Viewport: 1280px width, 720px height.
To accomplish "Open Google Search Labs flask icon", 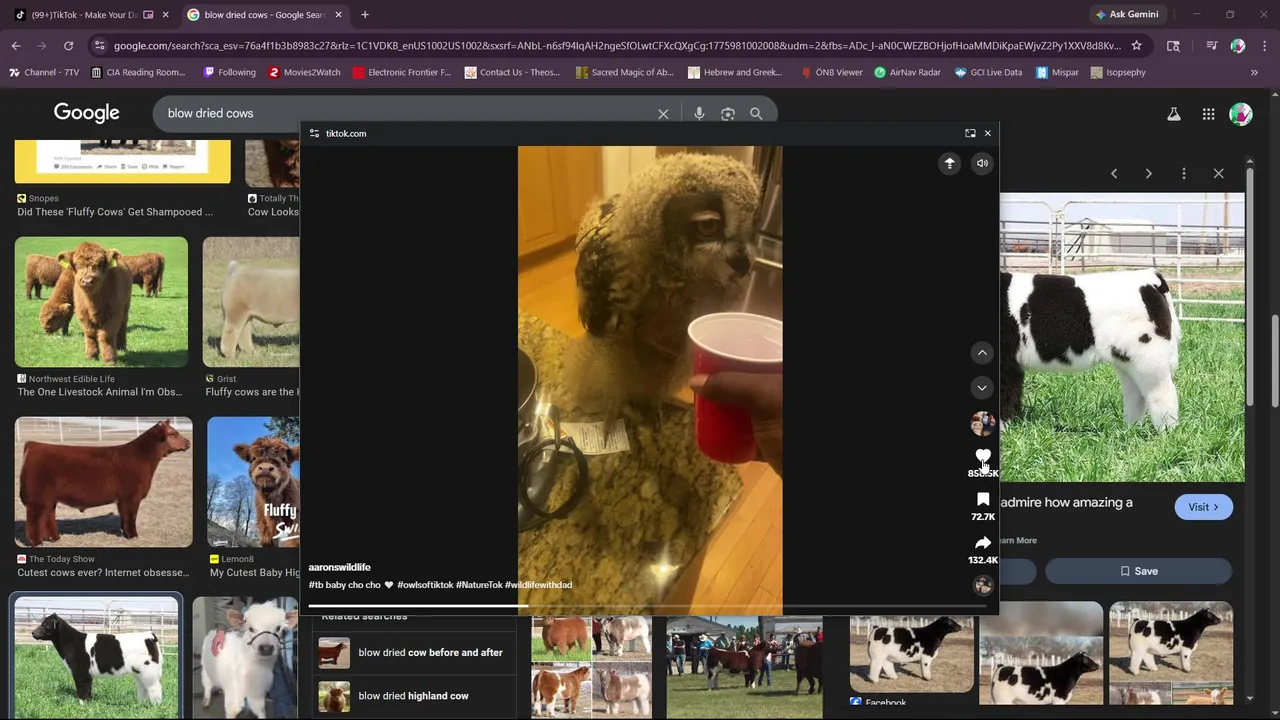I will [x=1174, y=114].
